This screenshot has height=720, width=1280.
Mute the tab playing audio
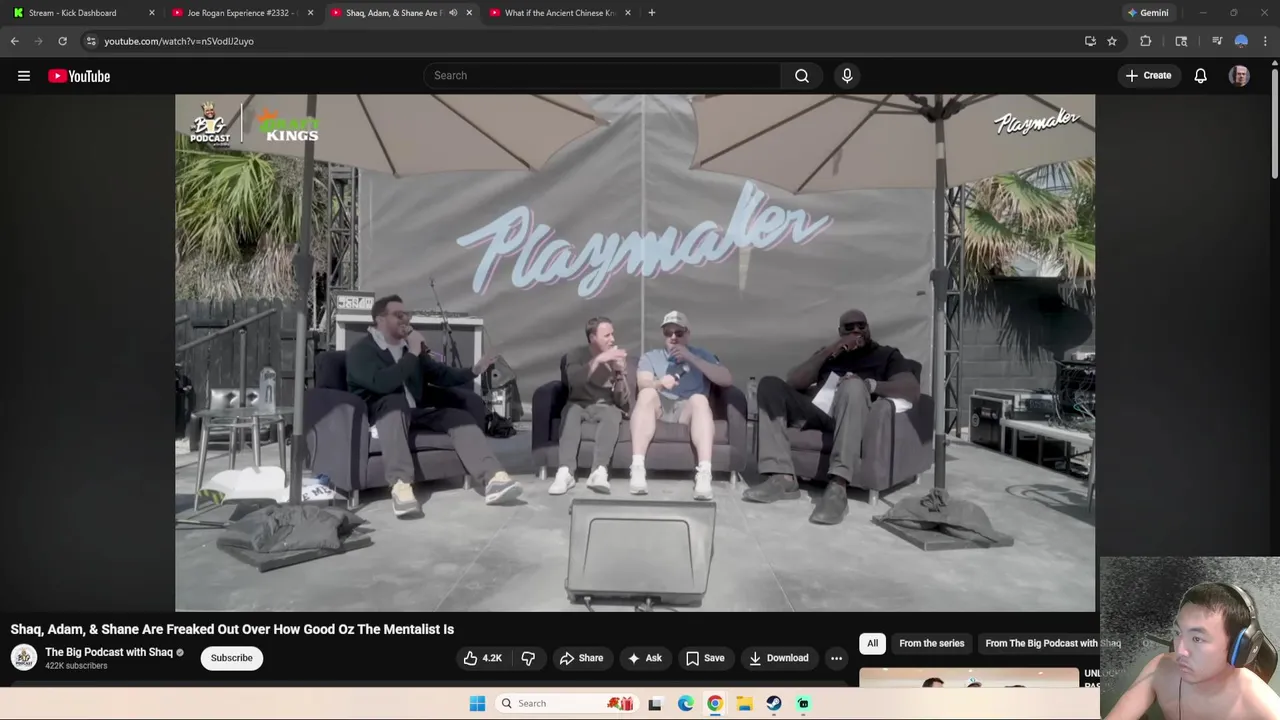coord(453,13)
